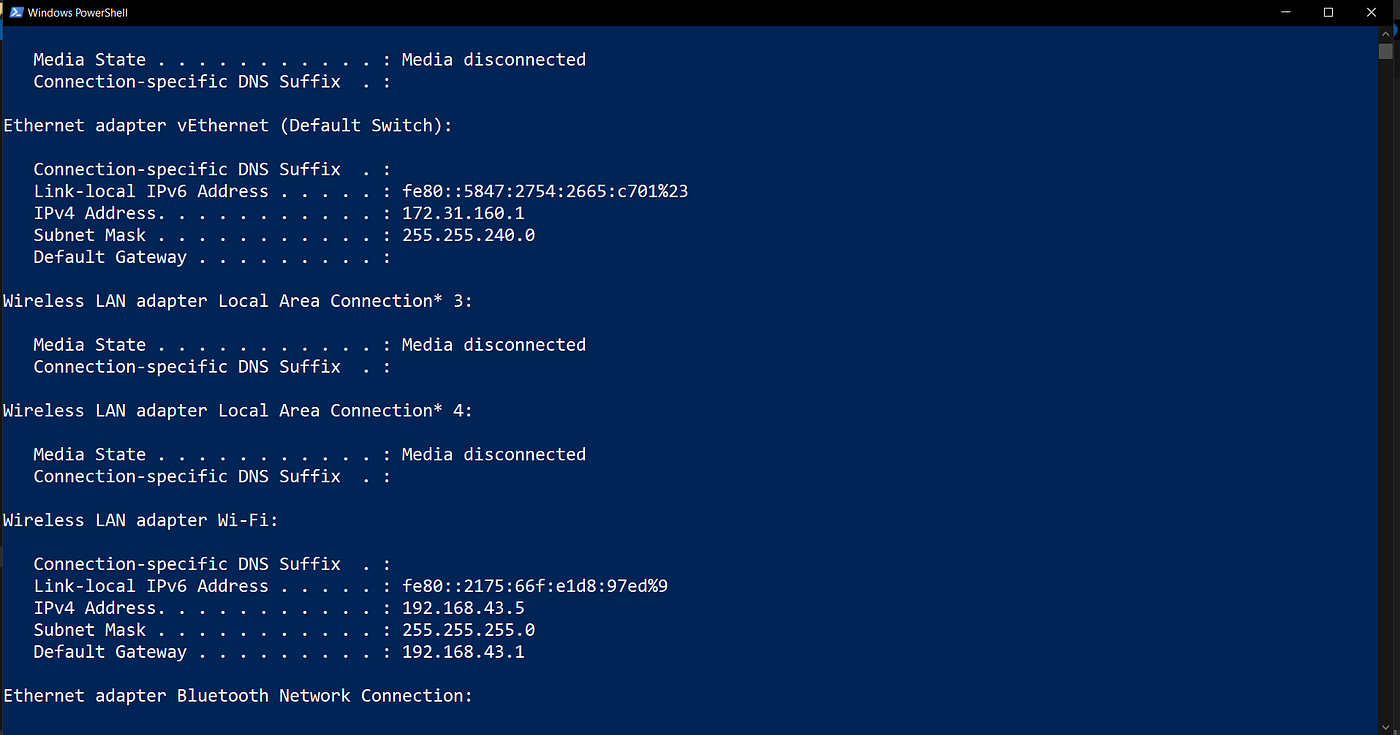Click the Media disconnected text under Connection* 3
This screenshot has width=1400, height=735.
pyautogui.click(x=493, y=344)
